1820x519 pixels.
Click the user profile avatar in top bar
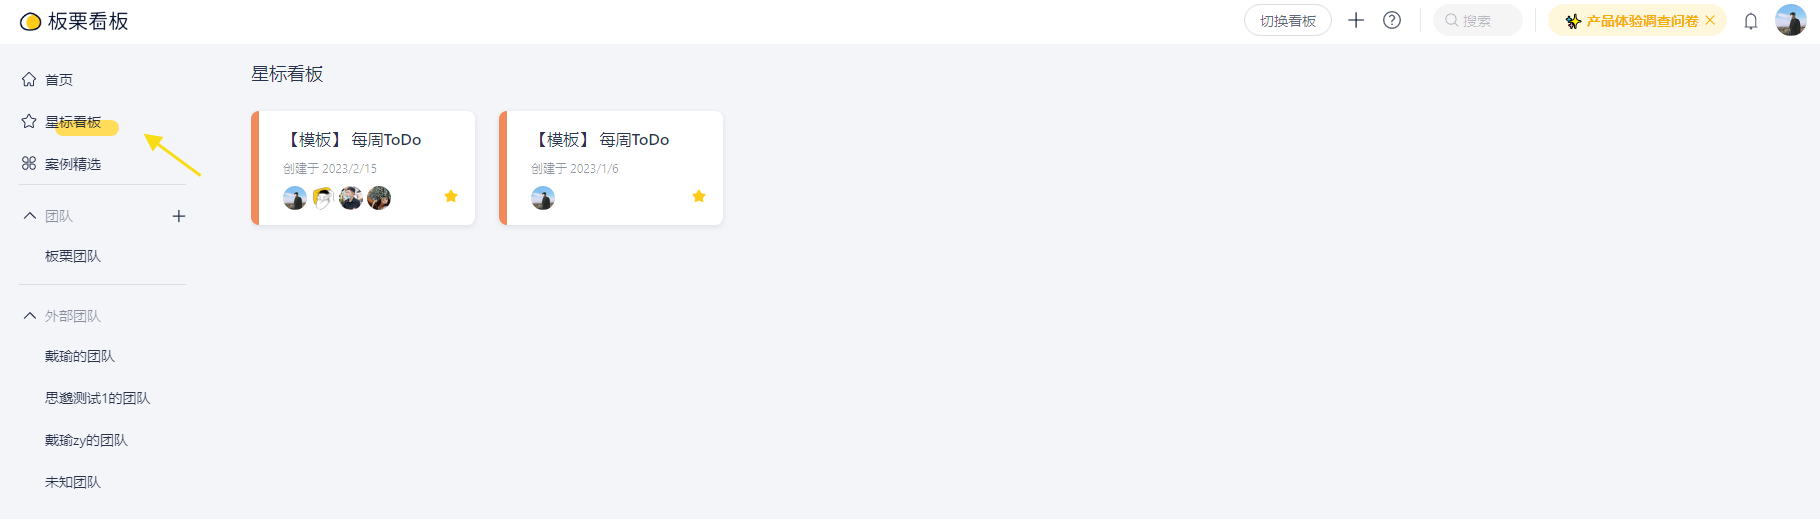tap(1790, 20)
